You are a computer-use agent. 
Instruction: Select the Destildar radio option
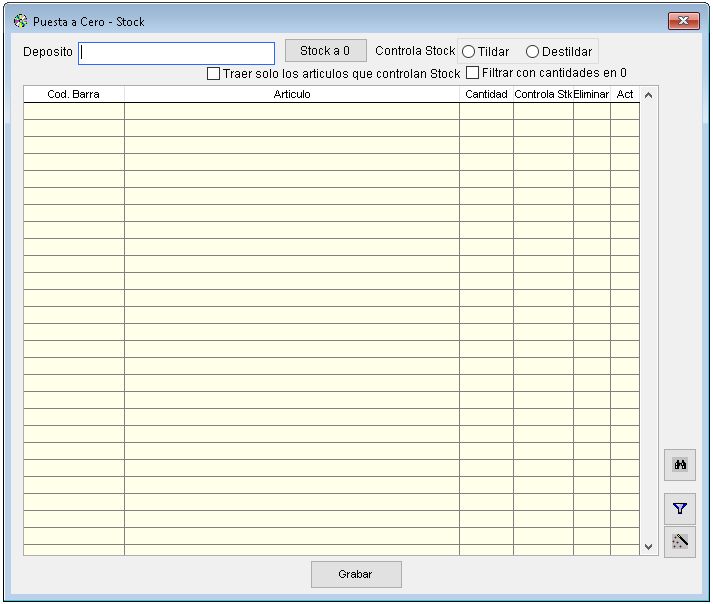pyautogui.click(x=532, y=52)
